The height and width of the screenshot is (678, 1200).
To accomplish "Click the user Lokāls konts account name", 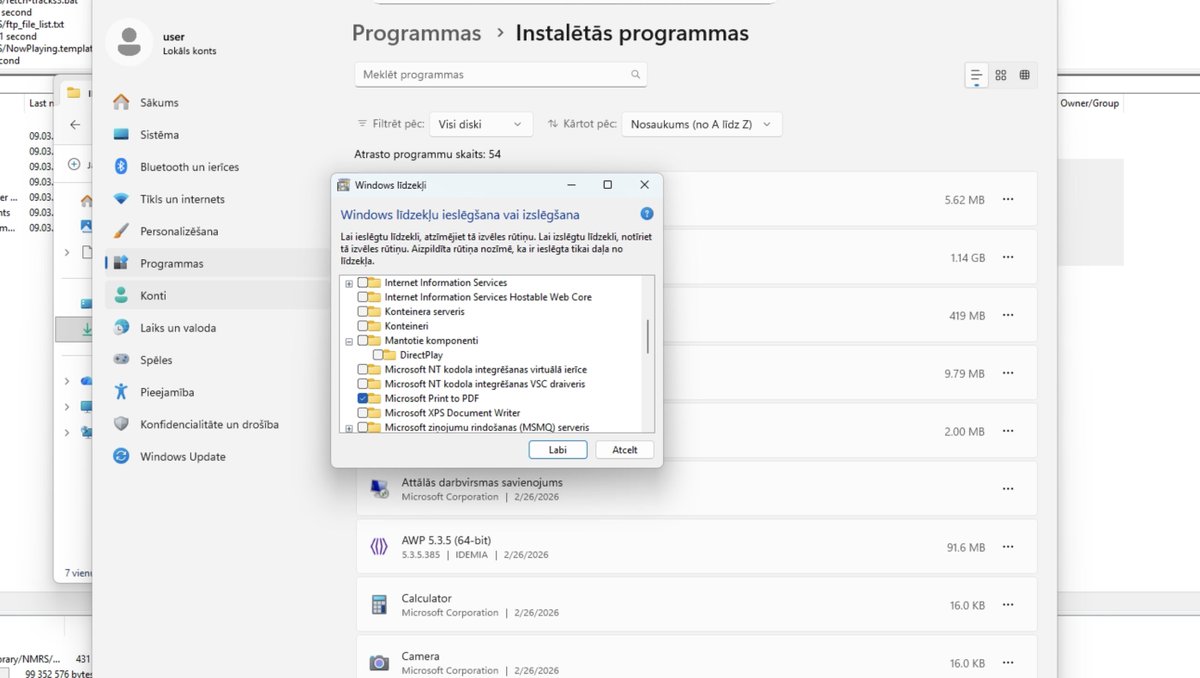I will (x=189, y=43).
